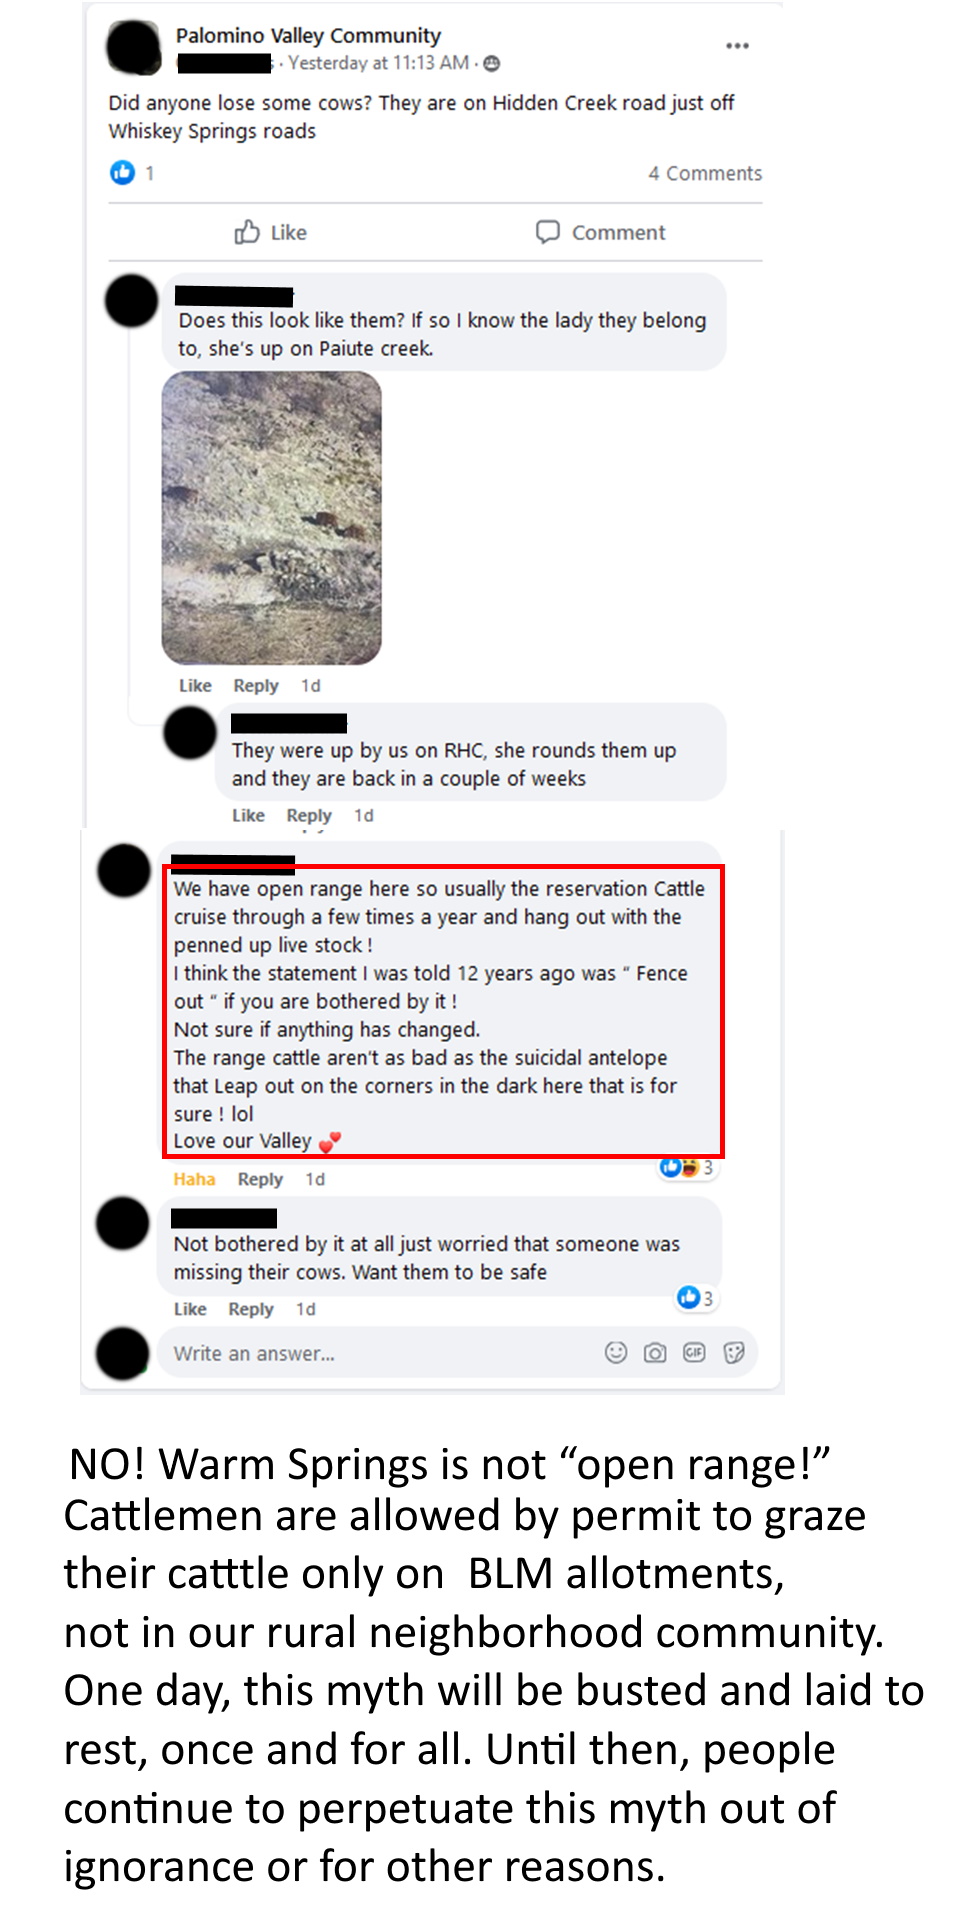
Task: View the 3 likes on last comment
Action: click(695, 1298)
